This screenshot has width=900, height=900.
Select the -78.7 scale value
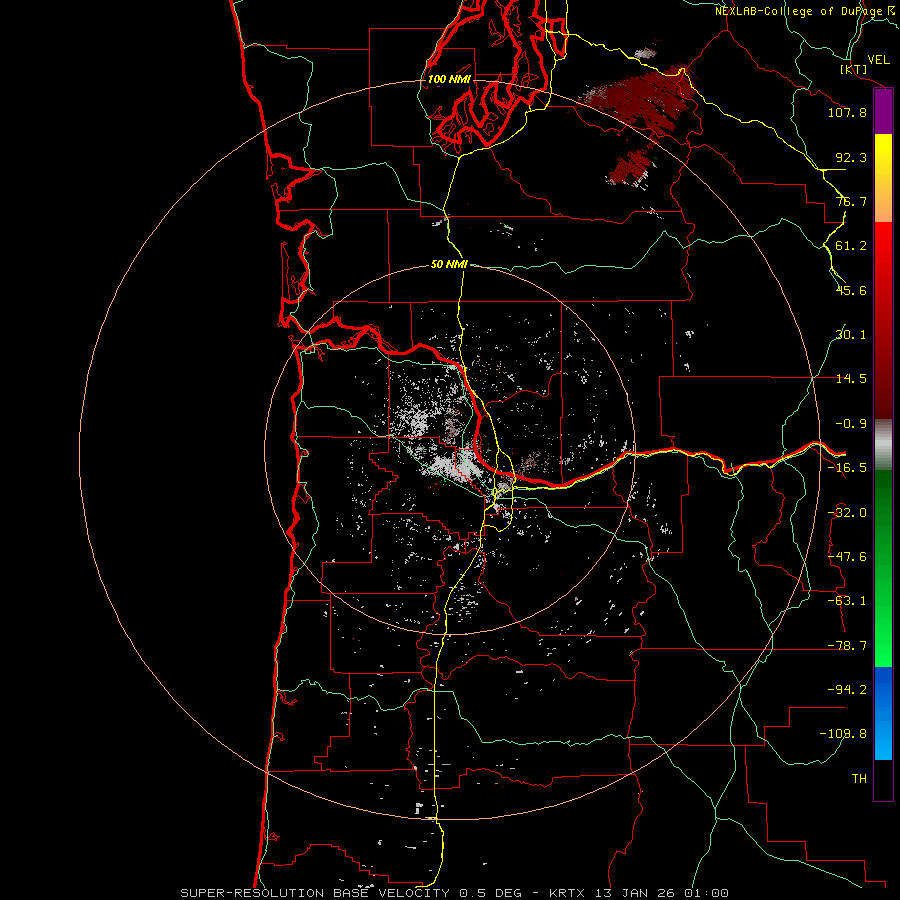(847, 646)
